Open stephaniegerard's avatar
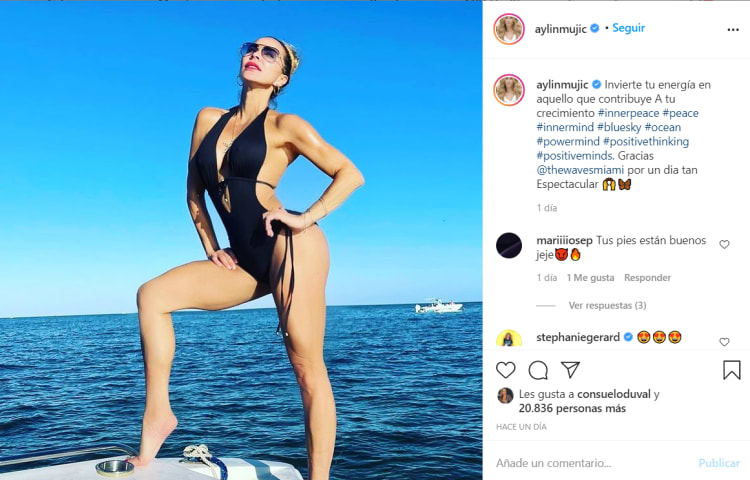The width and height of the screenshot is (750, 480). [x=509, y=338]
